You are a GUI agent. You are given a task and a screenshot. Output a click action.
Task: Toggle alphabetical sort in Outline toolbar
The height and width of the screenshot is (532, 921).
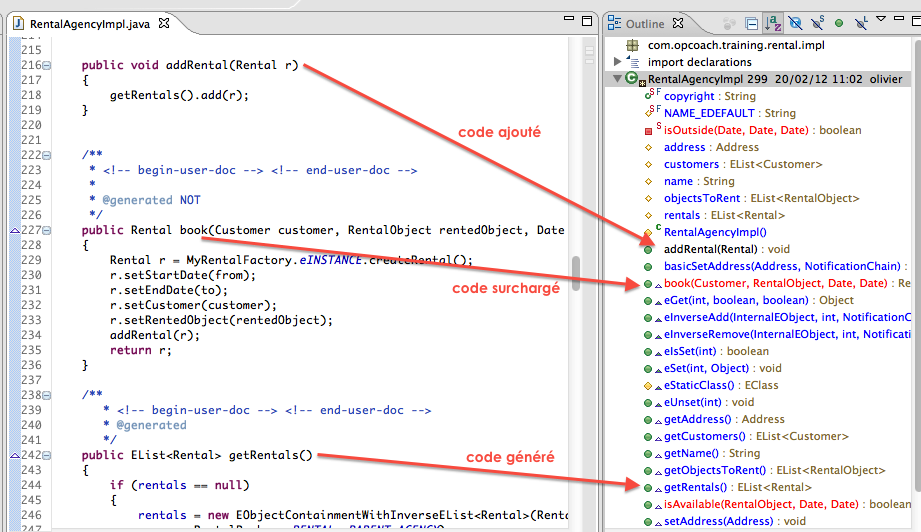point(772,23)
